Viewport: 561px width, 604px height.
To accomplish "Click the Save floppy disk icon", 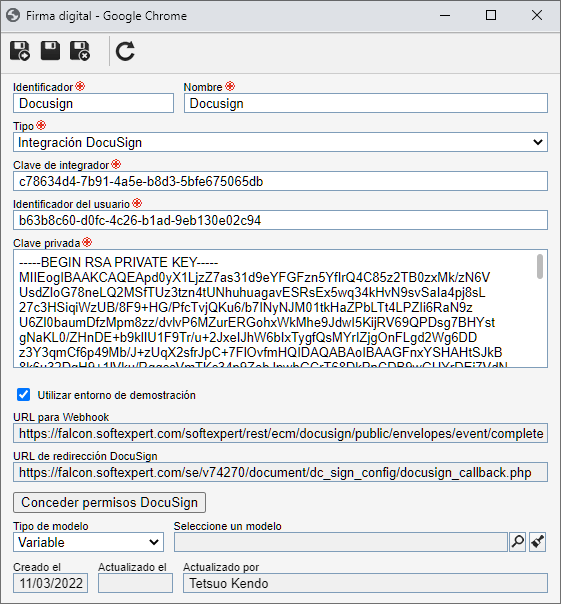I will point(50,50).
